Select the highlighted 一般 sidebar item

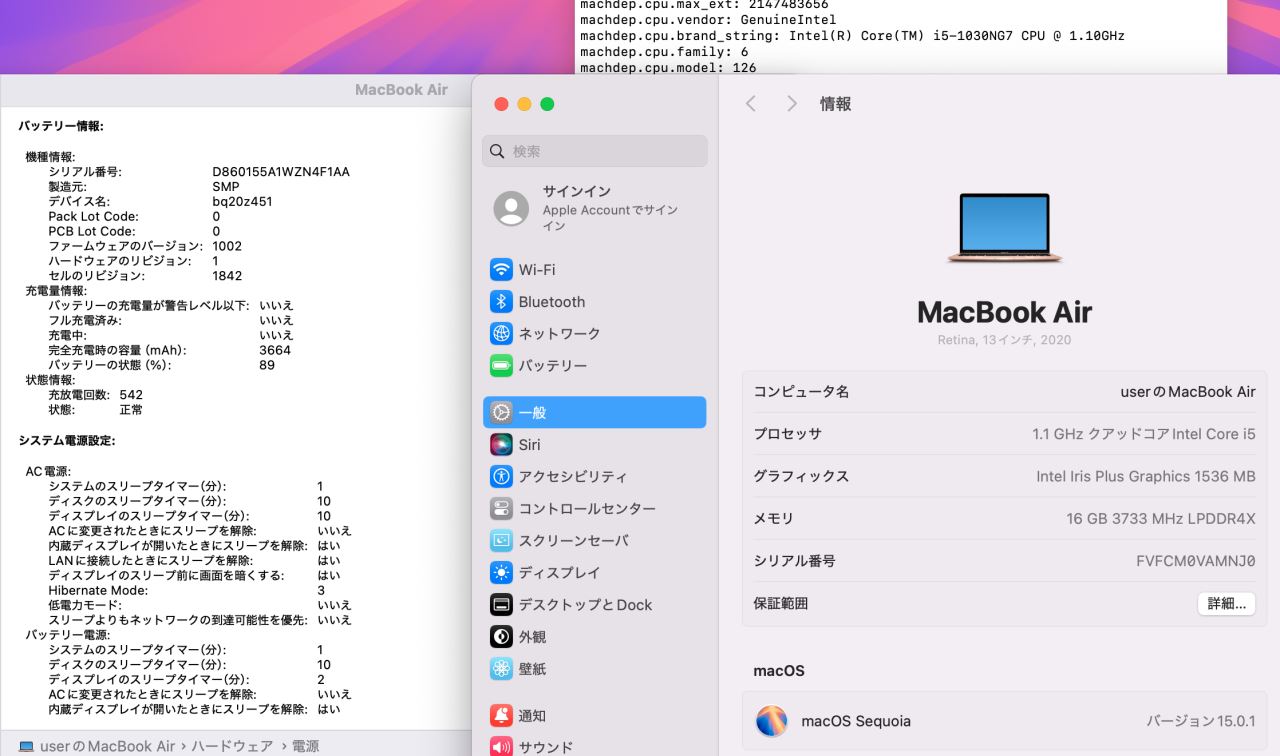[594, 412]
